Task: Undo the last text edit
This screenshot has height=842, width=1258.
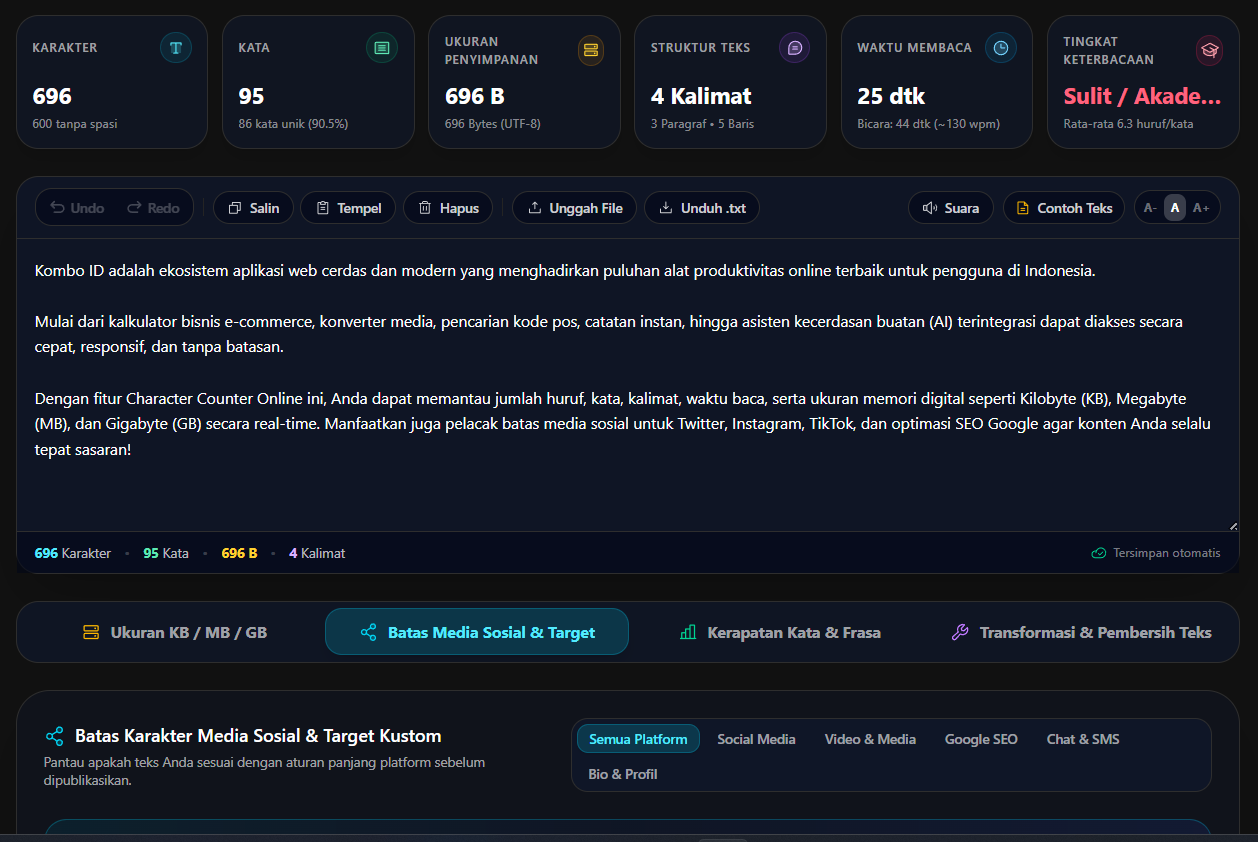Action: coord(78,208)
